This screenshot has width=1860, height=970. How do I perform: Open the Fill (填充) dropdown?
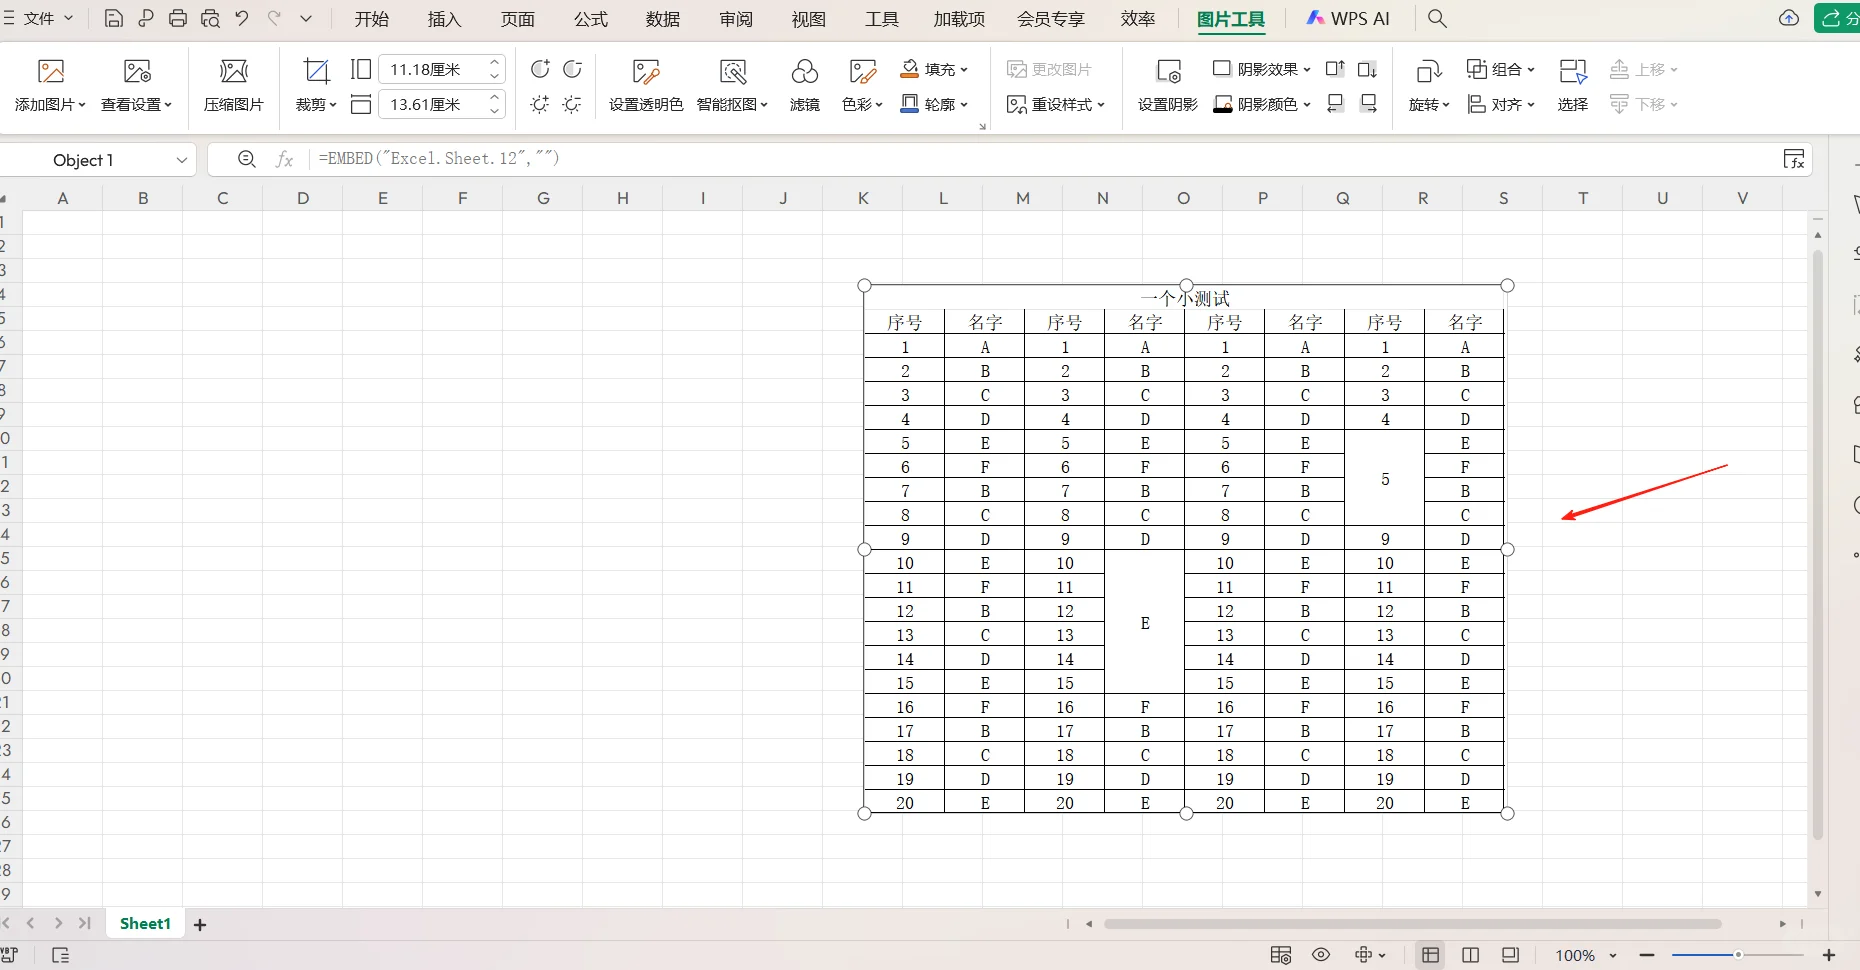tap(934, 69)
